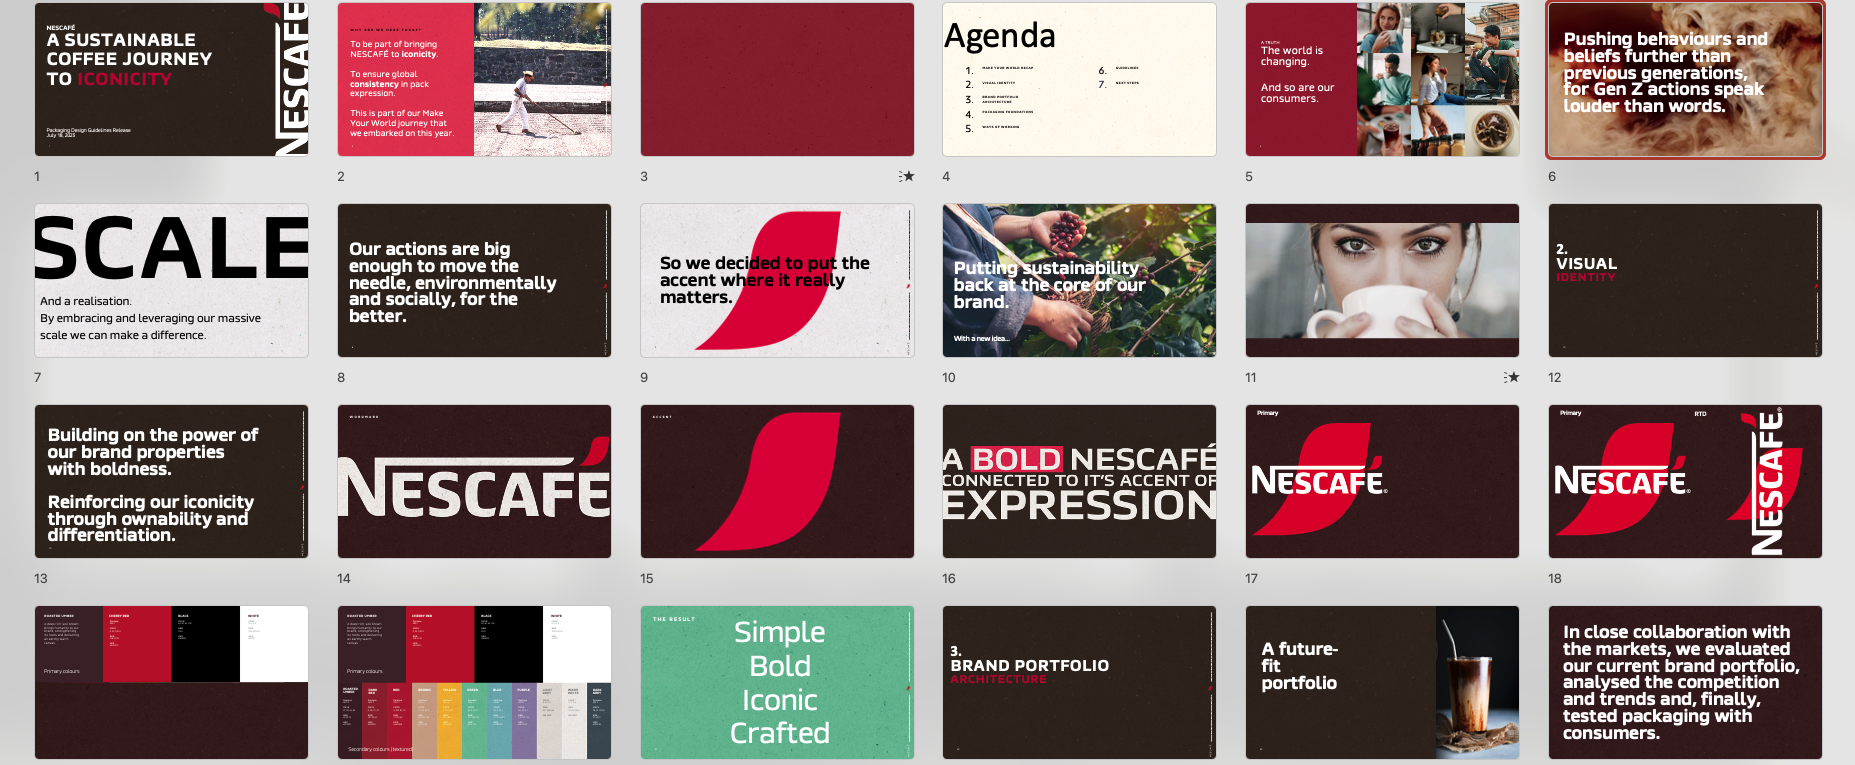
Task: Click slide number label '8'
Action: (341, 377)
